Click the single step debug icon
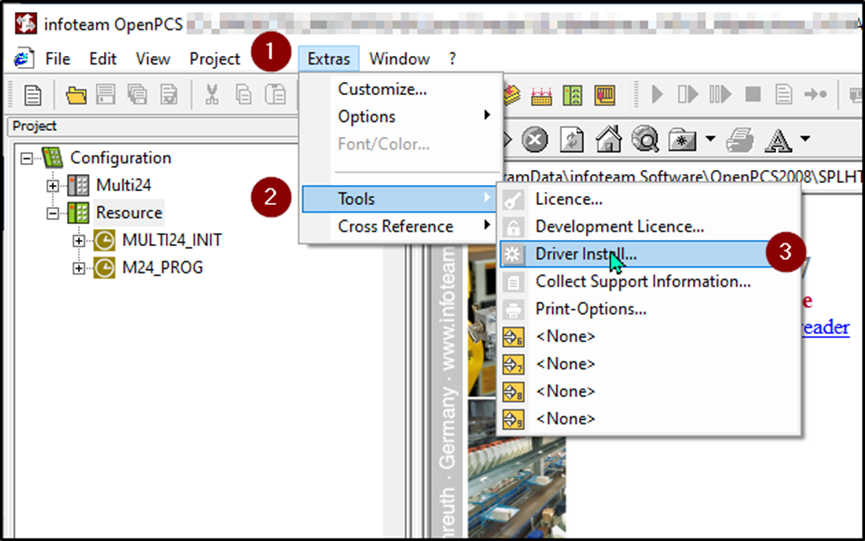The image size is (865, 541). (688, 94)
